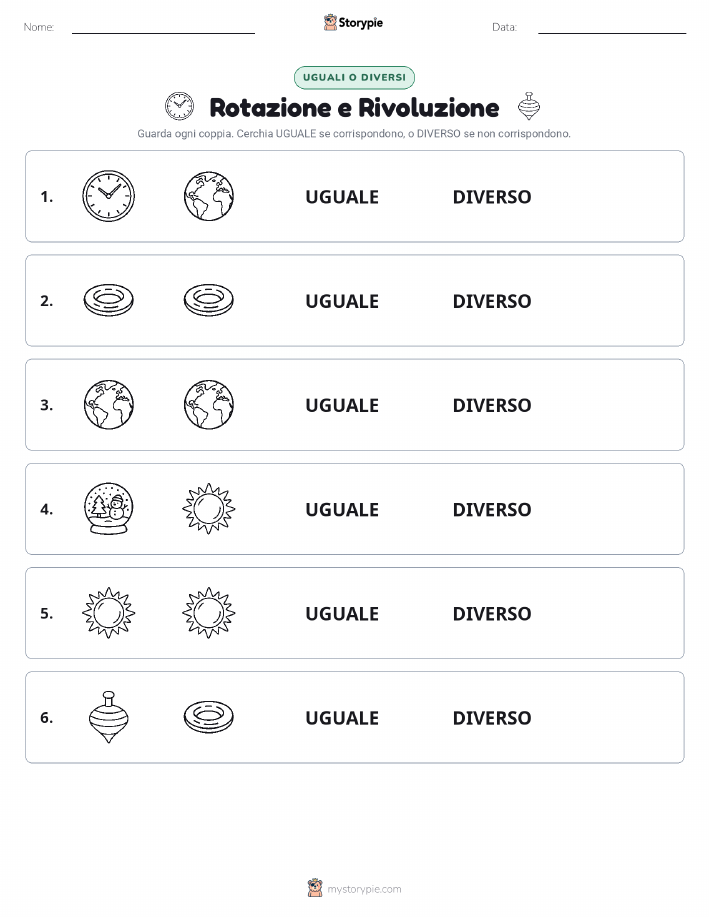The height and width of the screenshot is (917, 709).
Task: Choose DIVERSO for row 4
Action: pyautogui.click(x=492, y=509)
